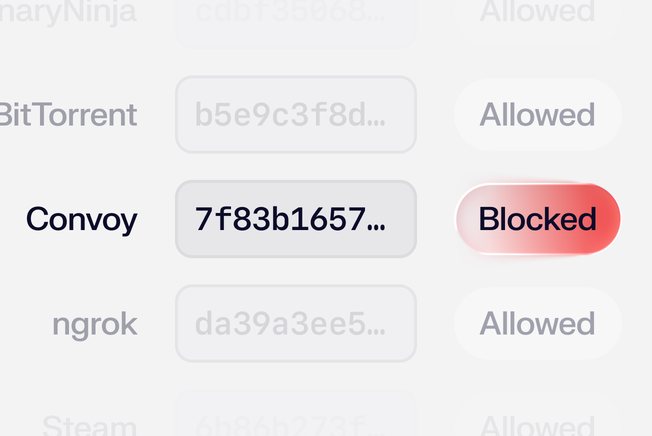
Task: Select the ngrok application label
Action: pos(95,324)
